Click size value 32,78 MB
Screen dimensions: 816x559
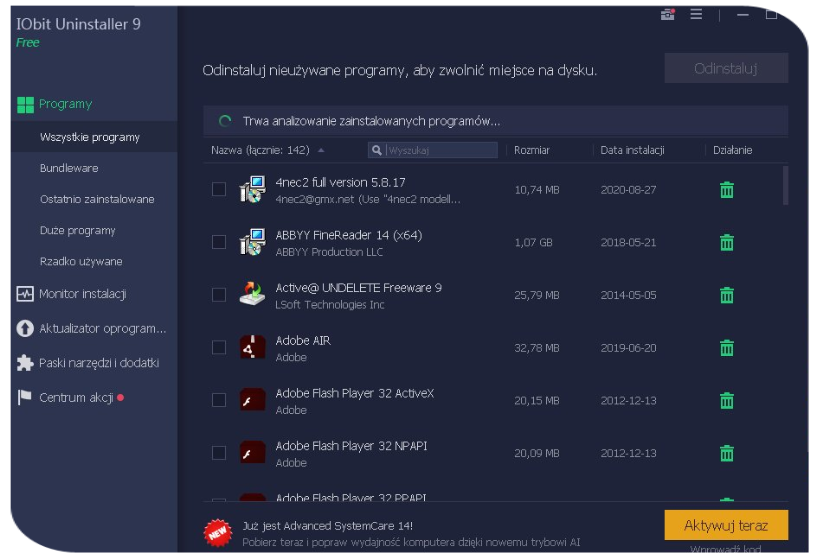[537, 348]
